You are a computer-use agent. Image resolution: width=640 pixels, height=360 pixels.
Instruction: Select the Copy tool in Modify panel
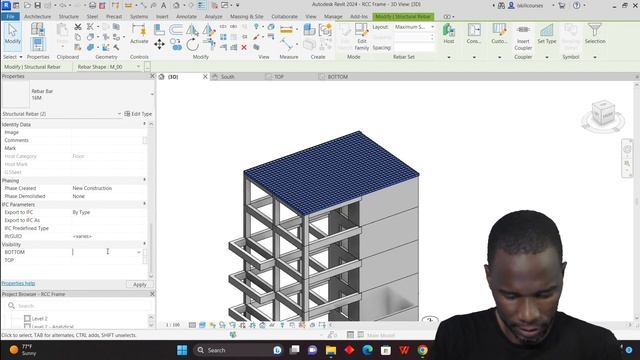(176, 44)
